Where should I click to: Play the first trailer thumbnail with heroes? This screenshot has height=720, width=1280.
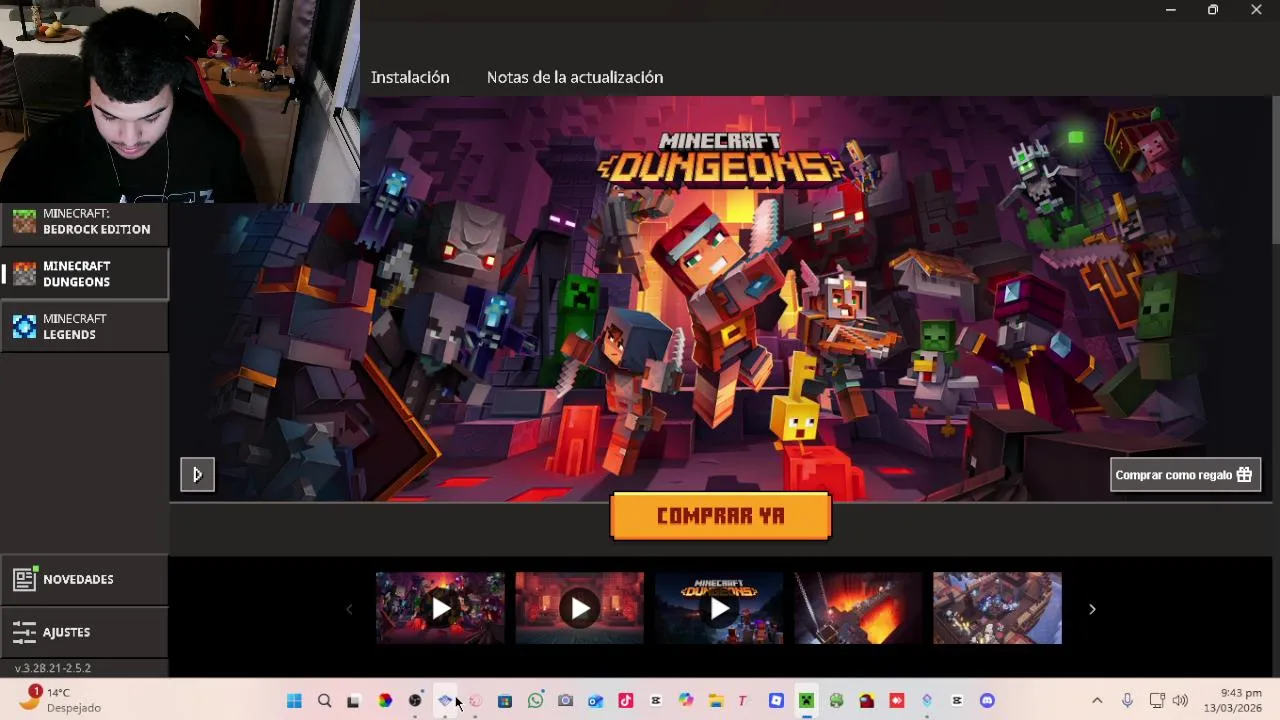[440, 608]
